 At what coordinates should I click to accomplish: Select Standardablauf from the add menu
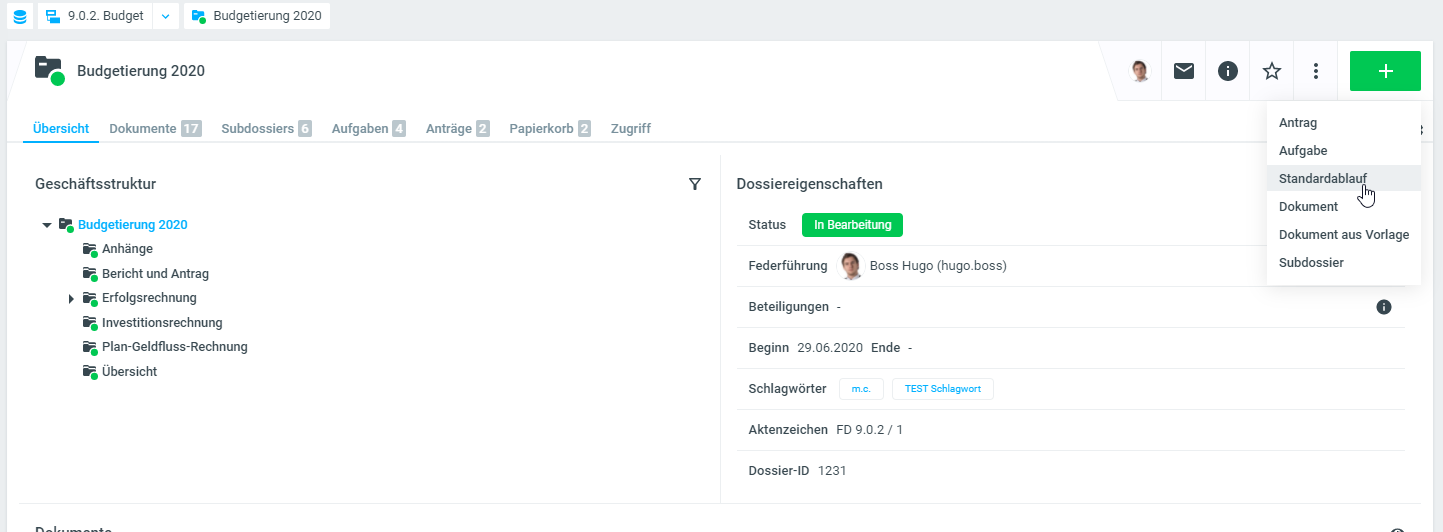[1322, 178]
